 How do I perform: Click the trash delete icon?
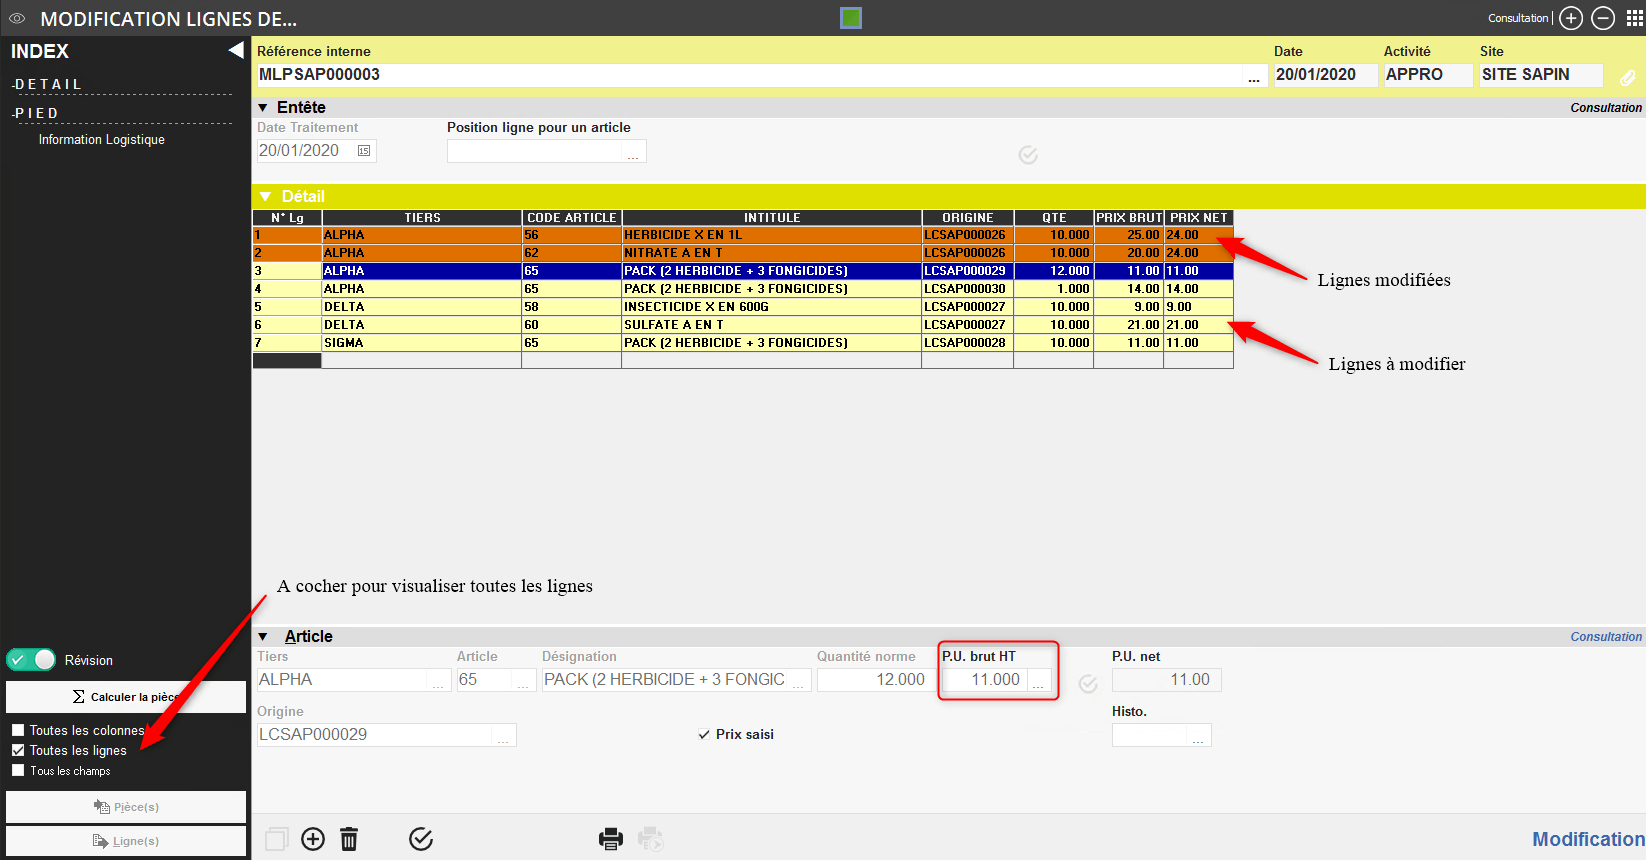click(349, 839)
